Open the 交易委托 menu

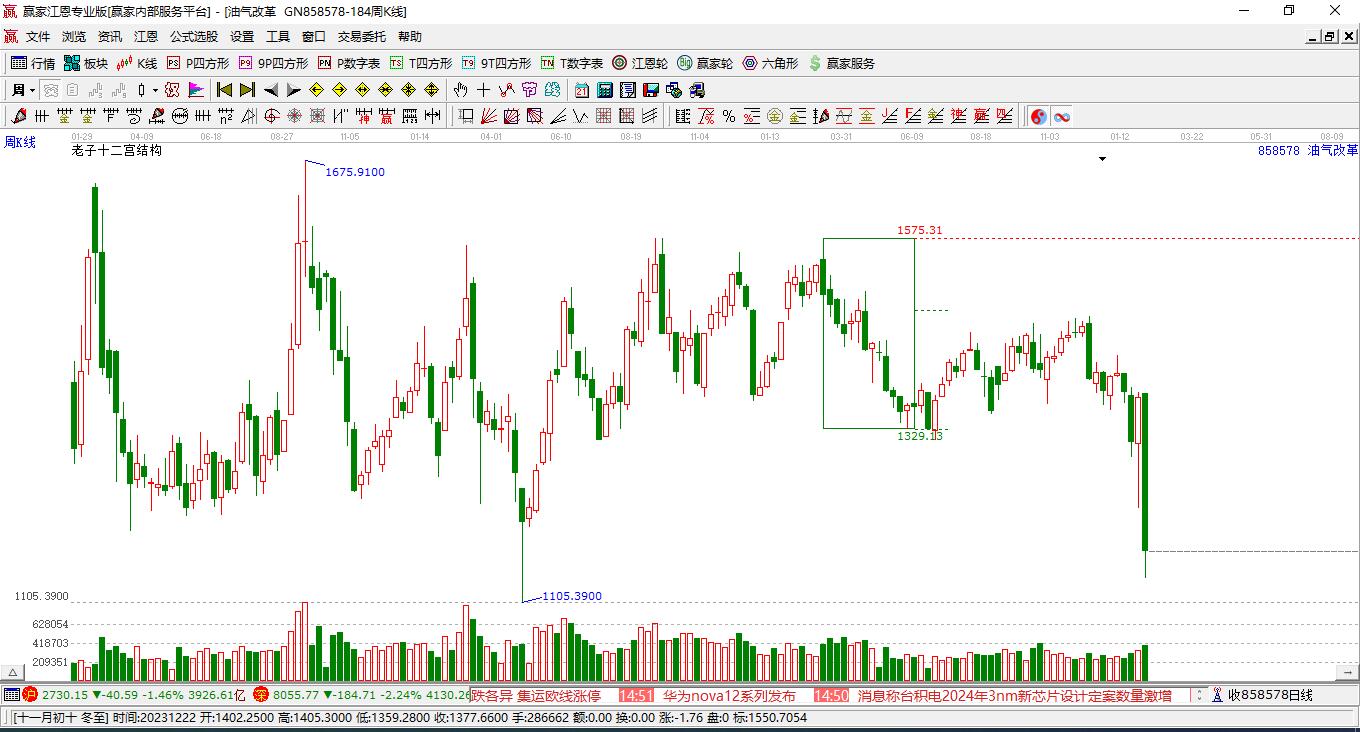(361, 36)
